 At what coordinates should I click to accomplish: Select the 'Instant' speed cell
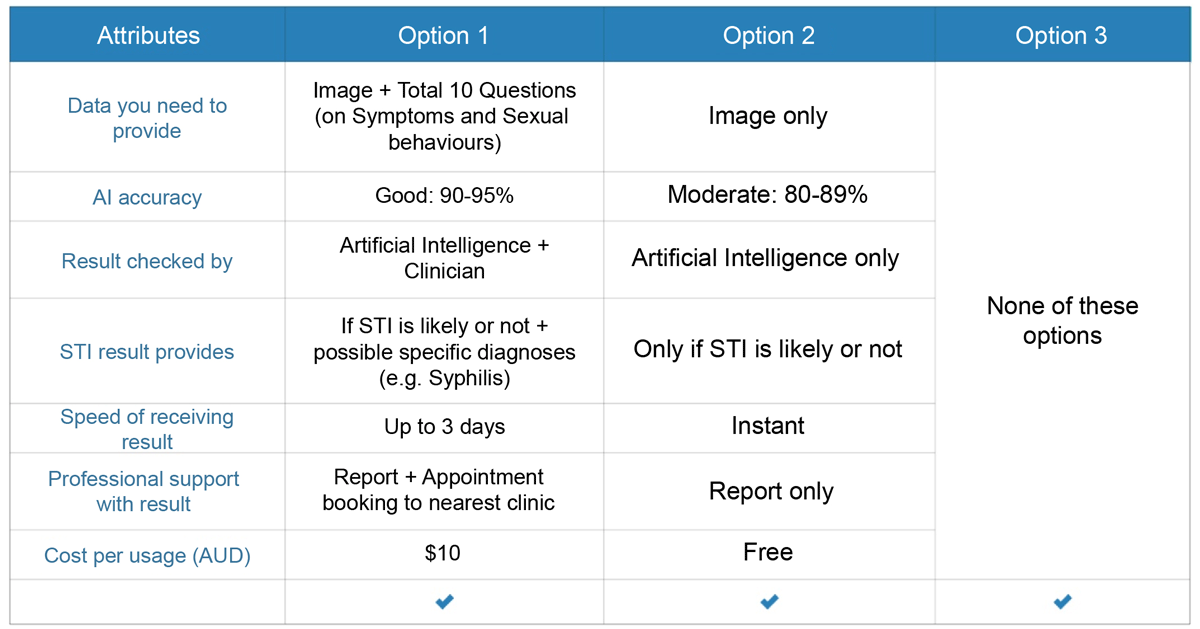pos(769,428)
